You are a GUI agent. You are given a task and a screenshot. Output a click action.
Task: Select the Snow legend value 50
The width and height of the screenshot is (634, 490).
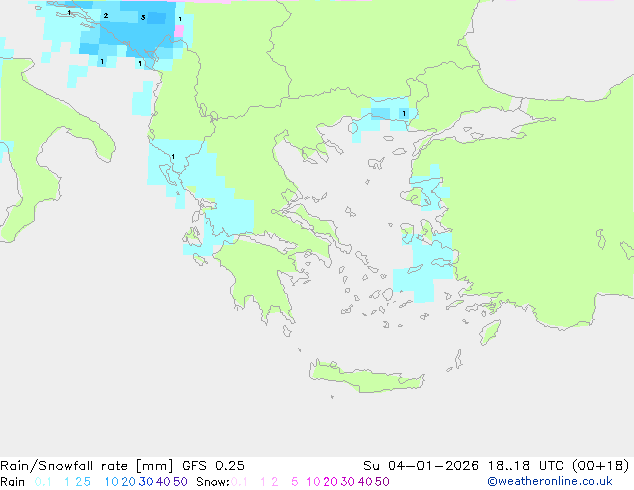(382, 482)
